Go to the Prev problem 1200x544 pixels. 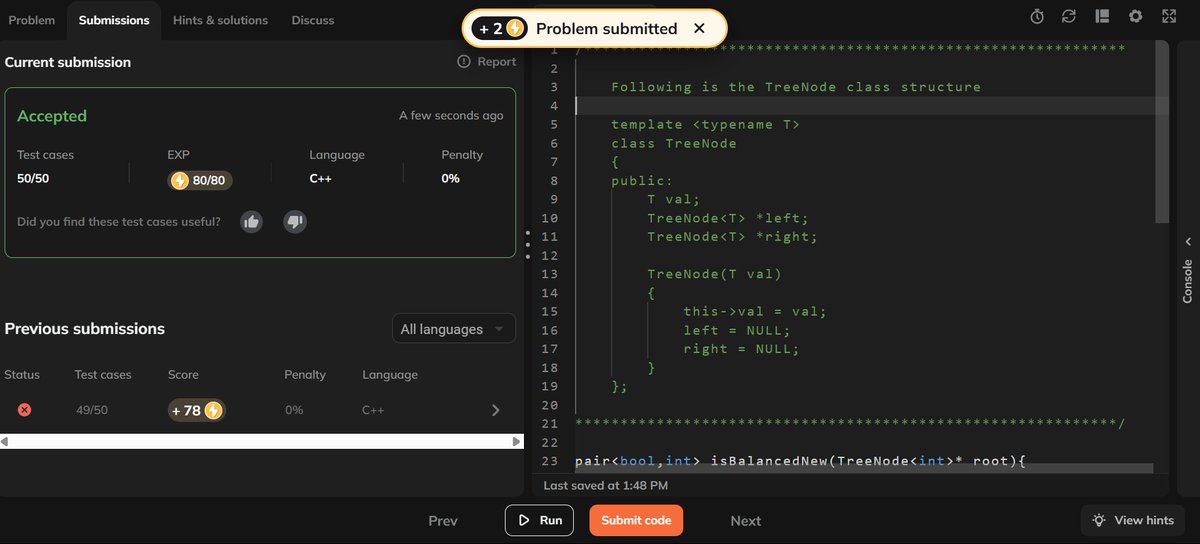(443, 521)
